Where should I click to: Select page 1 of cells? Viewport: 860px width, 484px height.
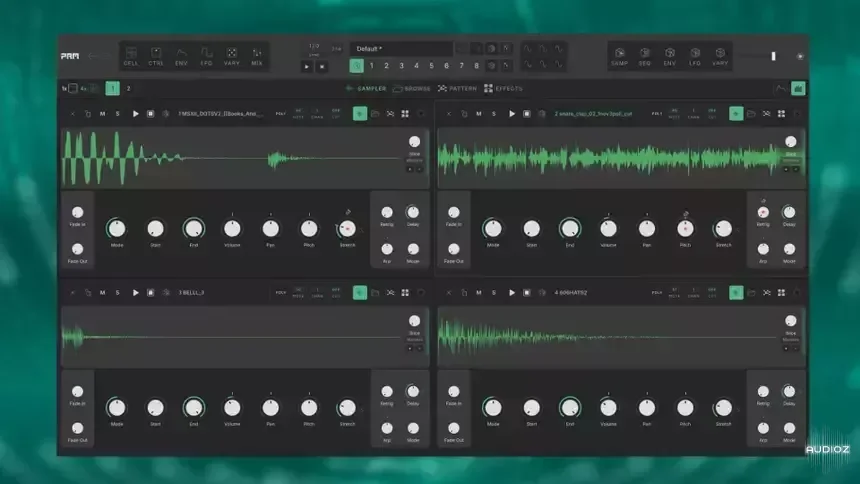tap(112, 88)
